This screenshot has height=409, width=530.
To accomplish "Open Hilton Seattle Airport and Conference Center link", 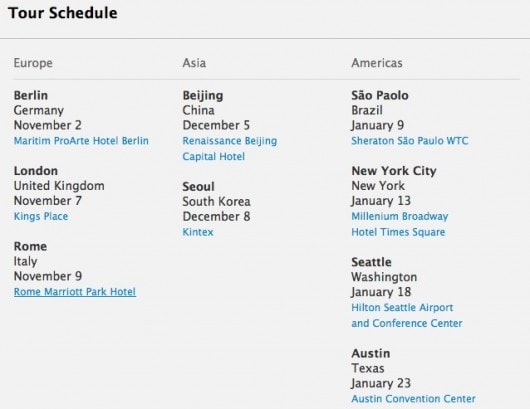I will coord(407,315).
